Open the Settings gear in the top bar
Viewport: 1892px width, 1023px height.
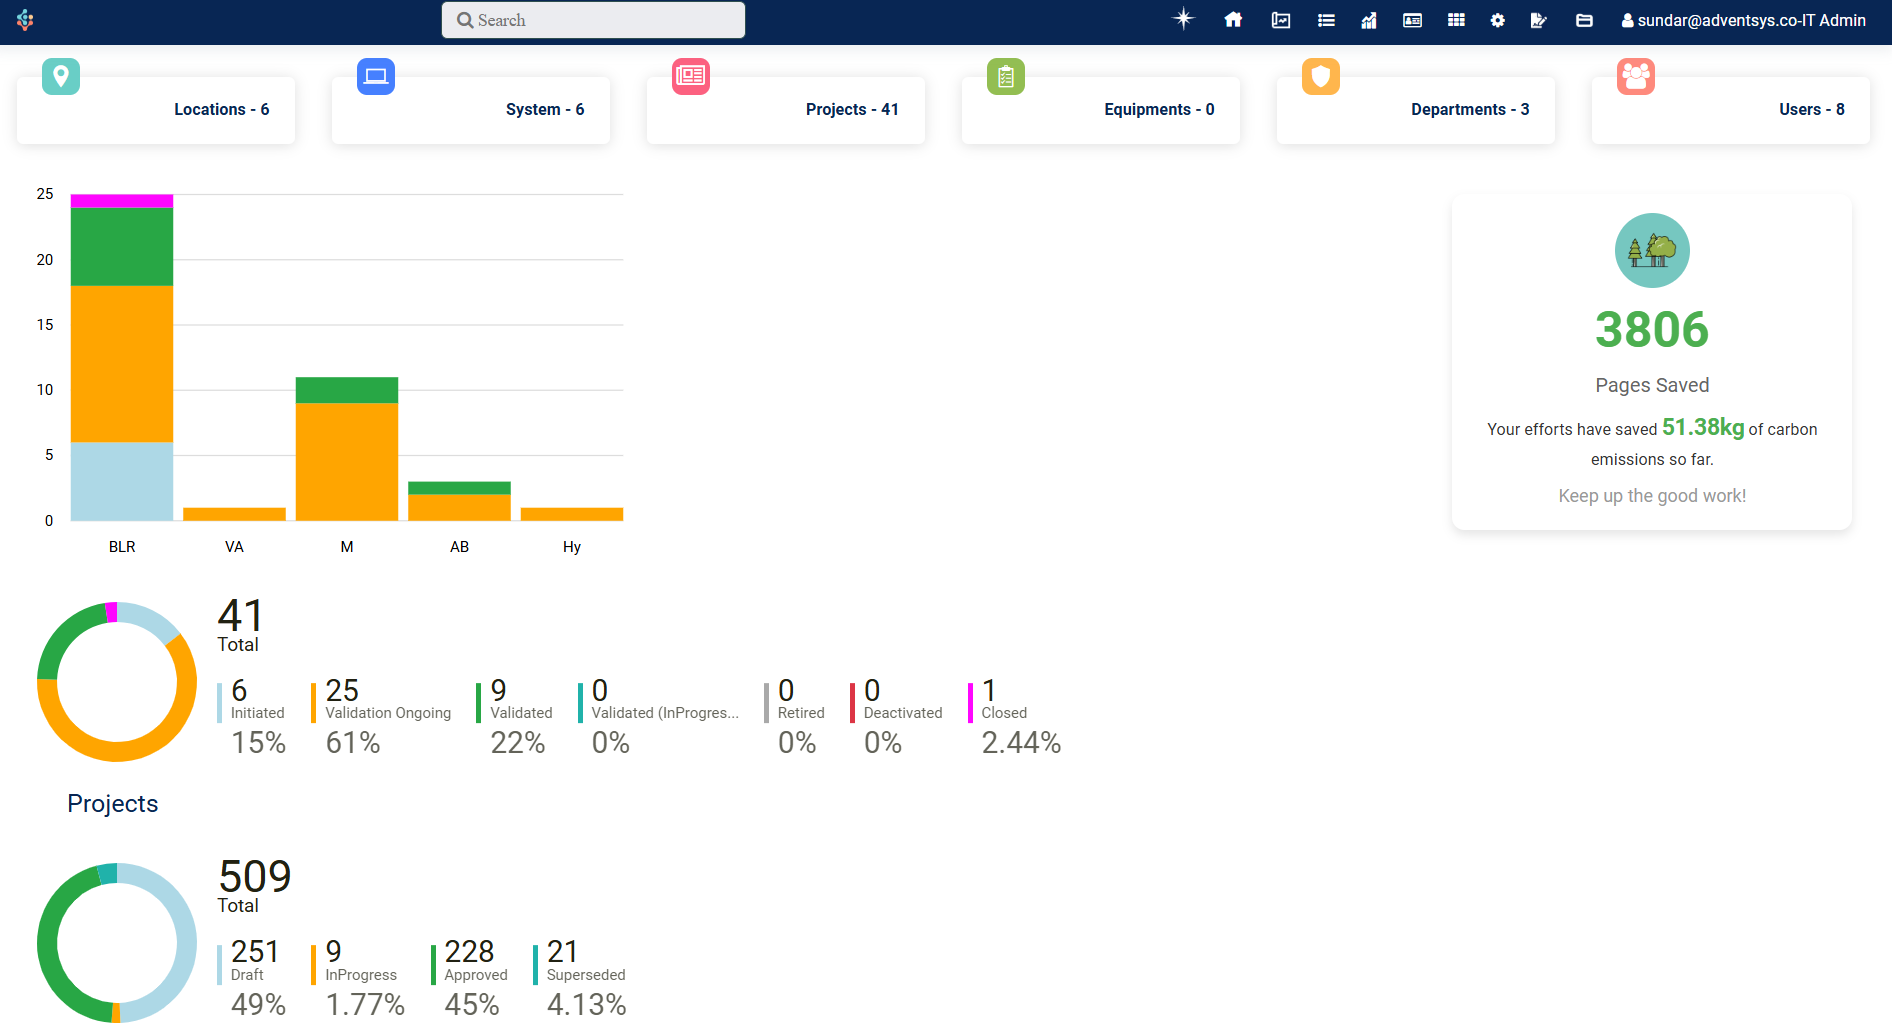point(1497,19)
